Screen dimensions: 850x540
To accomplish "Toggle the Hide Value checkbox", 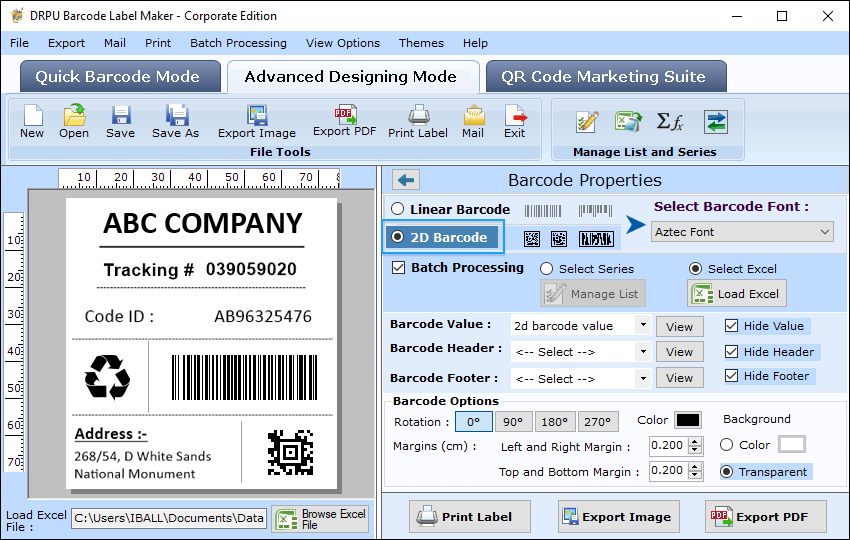I will coord(731,325).
